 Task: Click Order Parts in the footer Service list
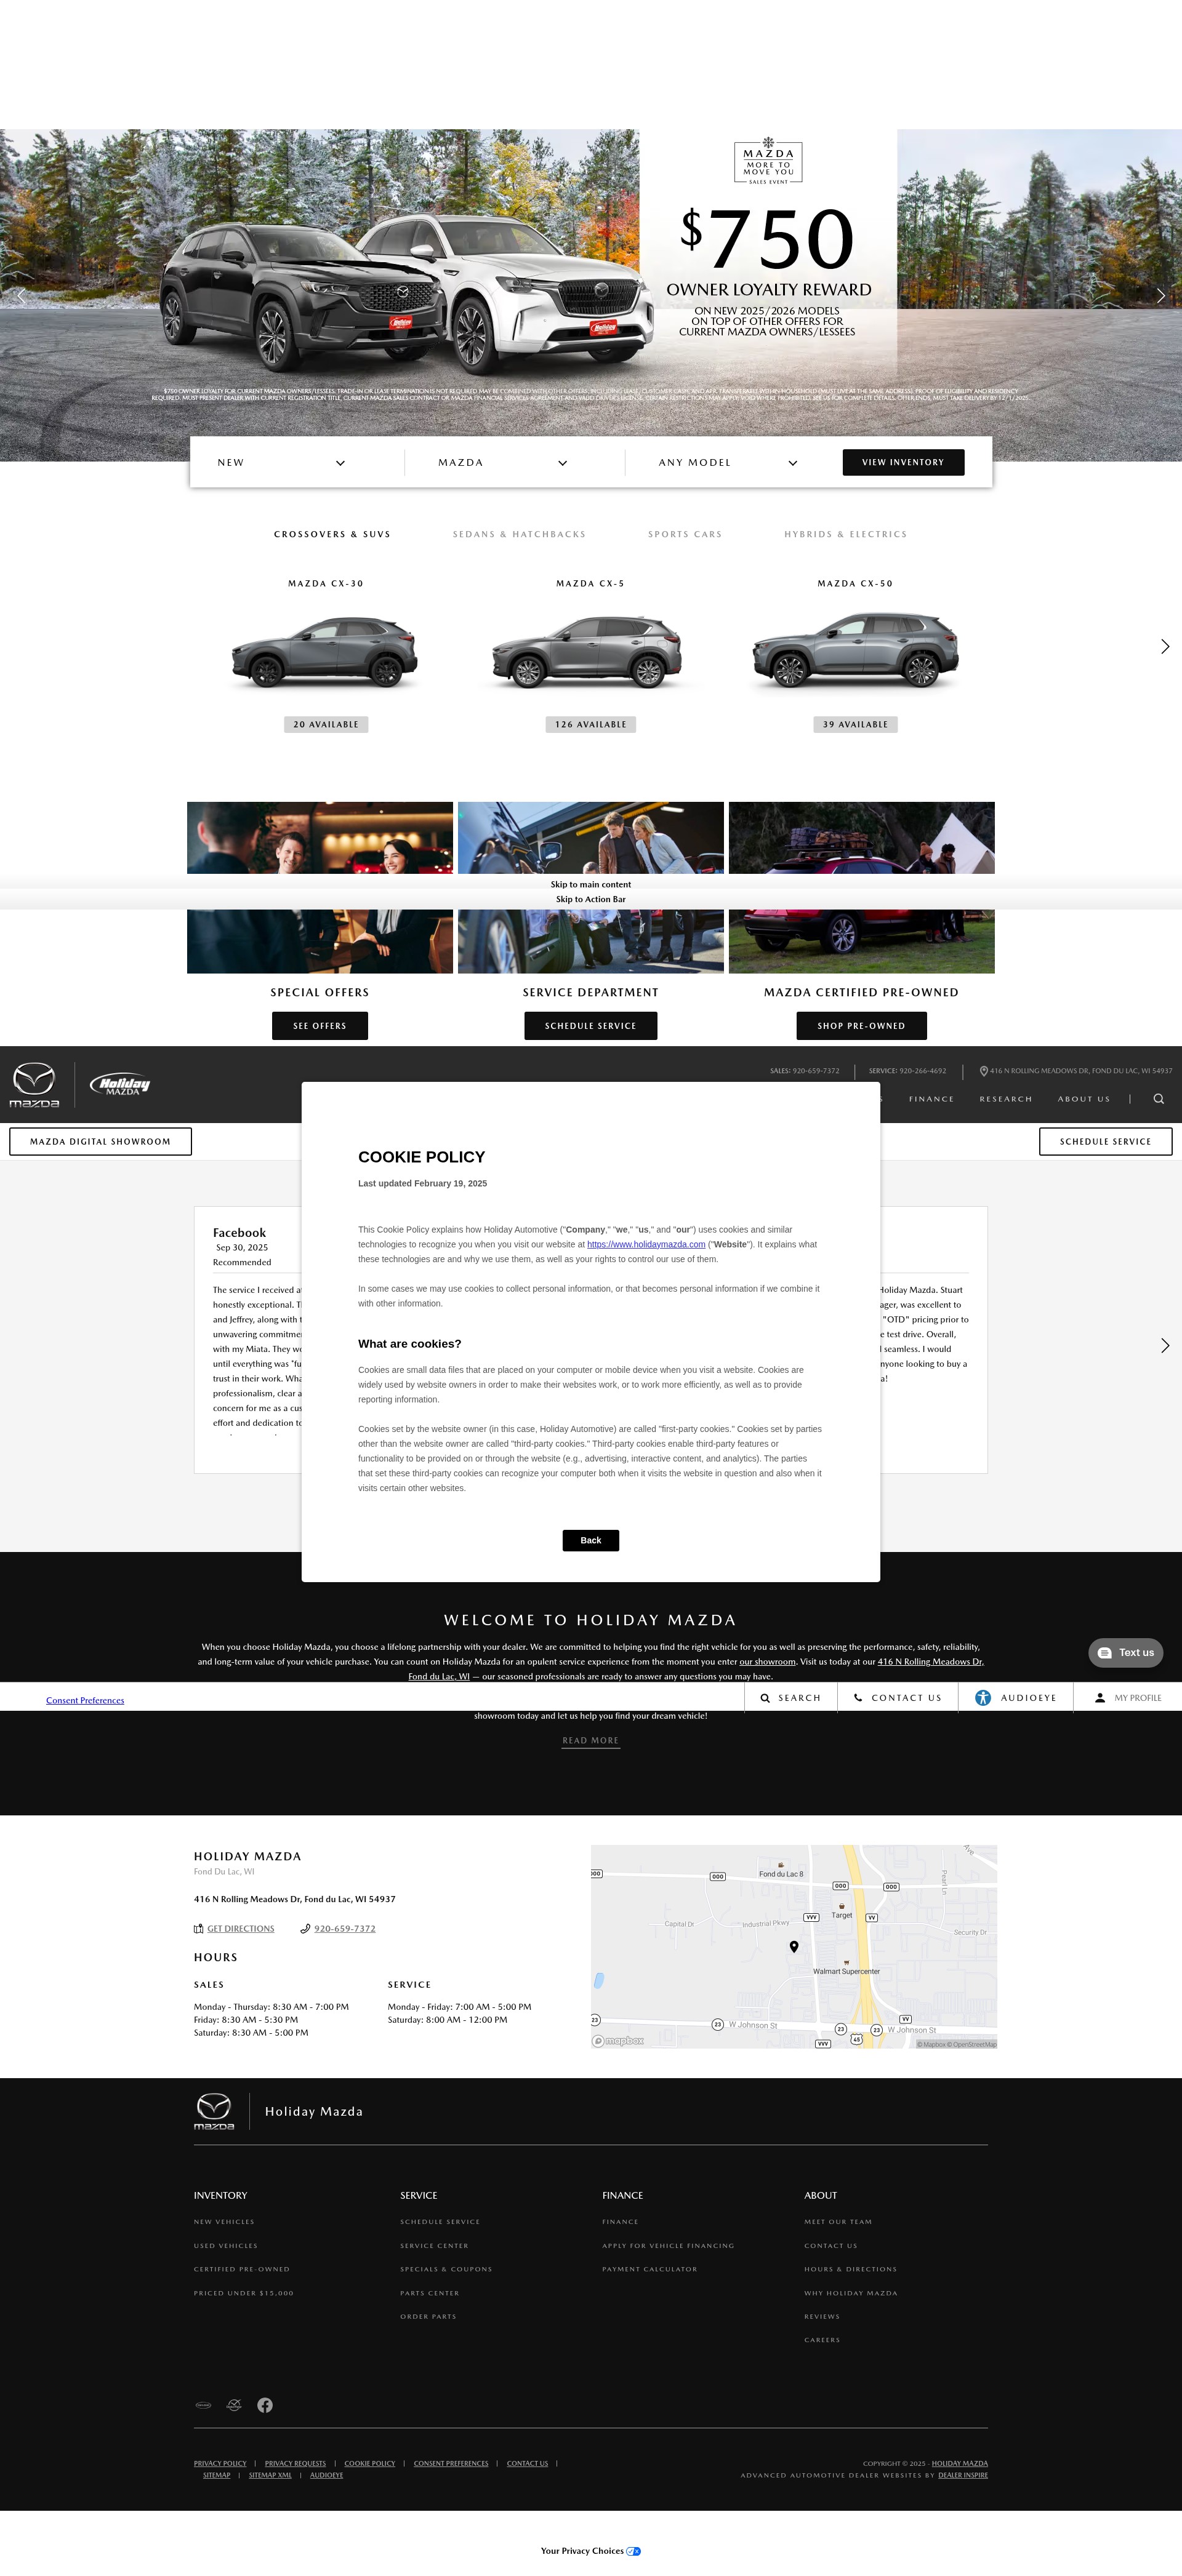coord(428,2316)
